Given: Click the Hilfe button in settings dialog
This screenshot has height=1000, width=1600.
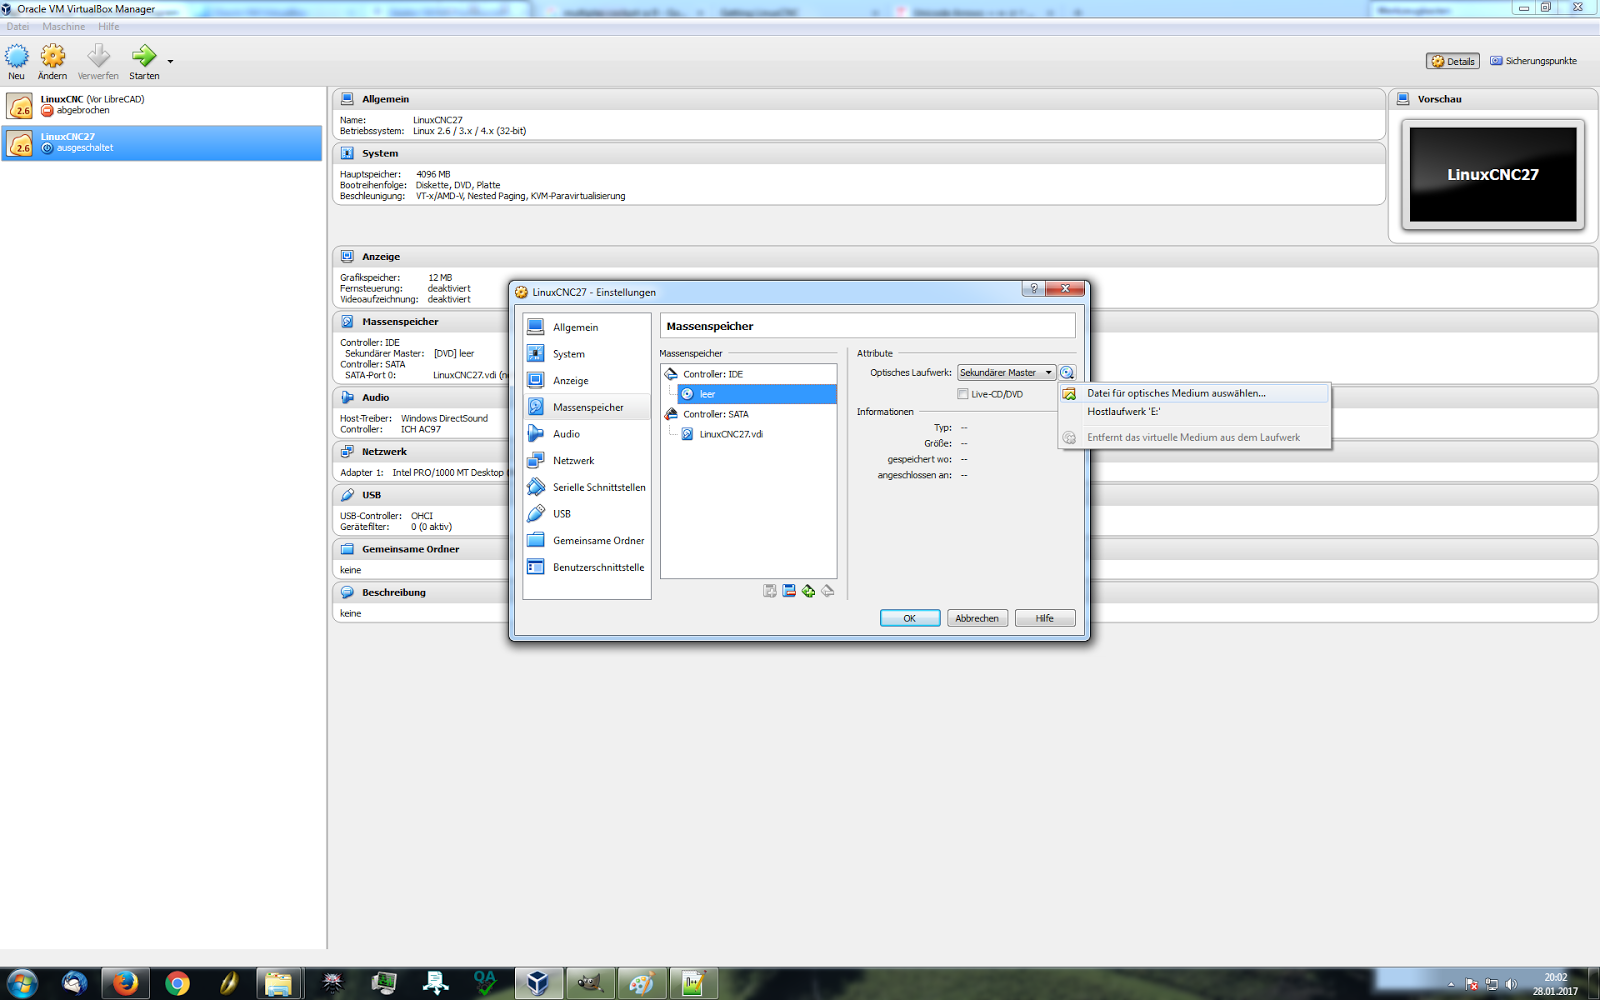Looking at the screenshot, I should (1045, 618).
